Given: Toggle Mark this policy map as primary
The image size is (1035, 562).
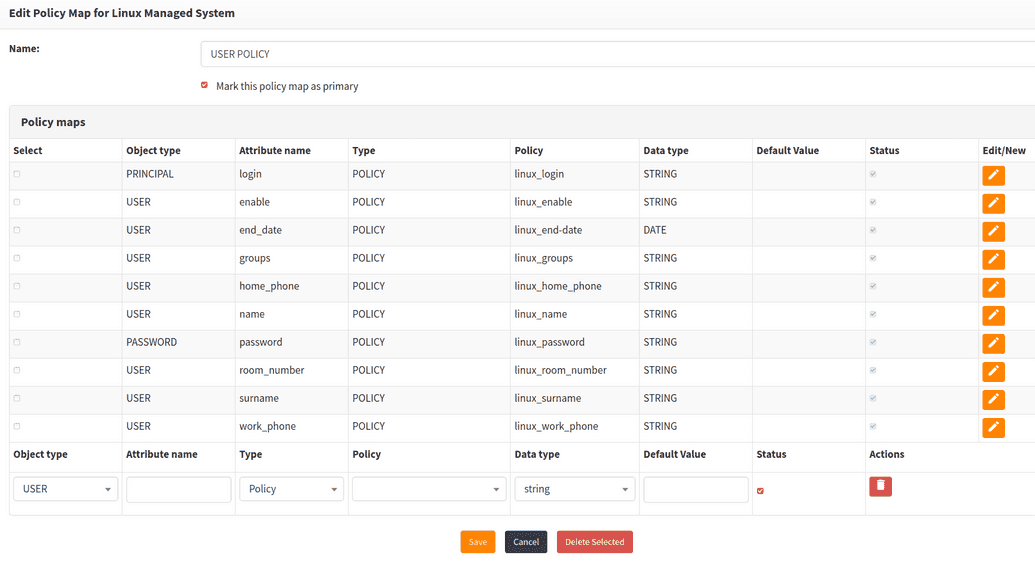Looking at the screenshot, I should pyautogui.click(x=205, y=86).
